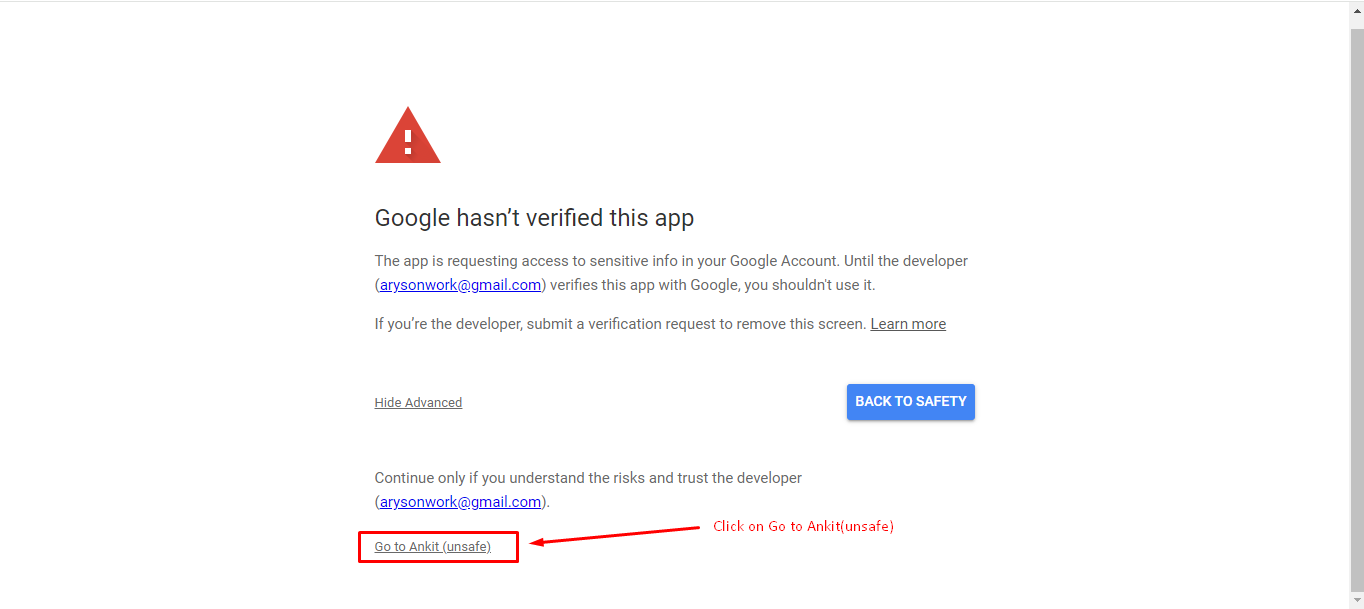
Task: Click the scrollbar up arrow
Action: [1357, 9]
